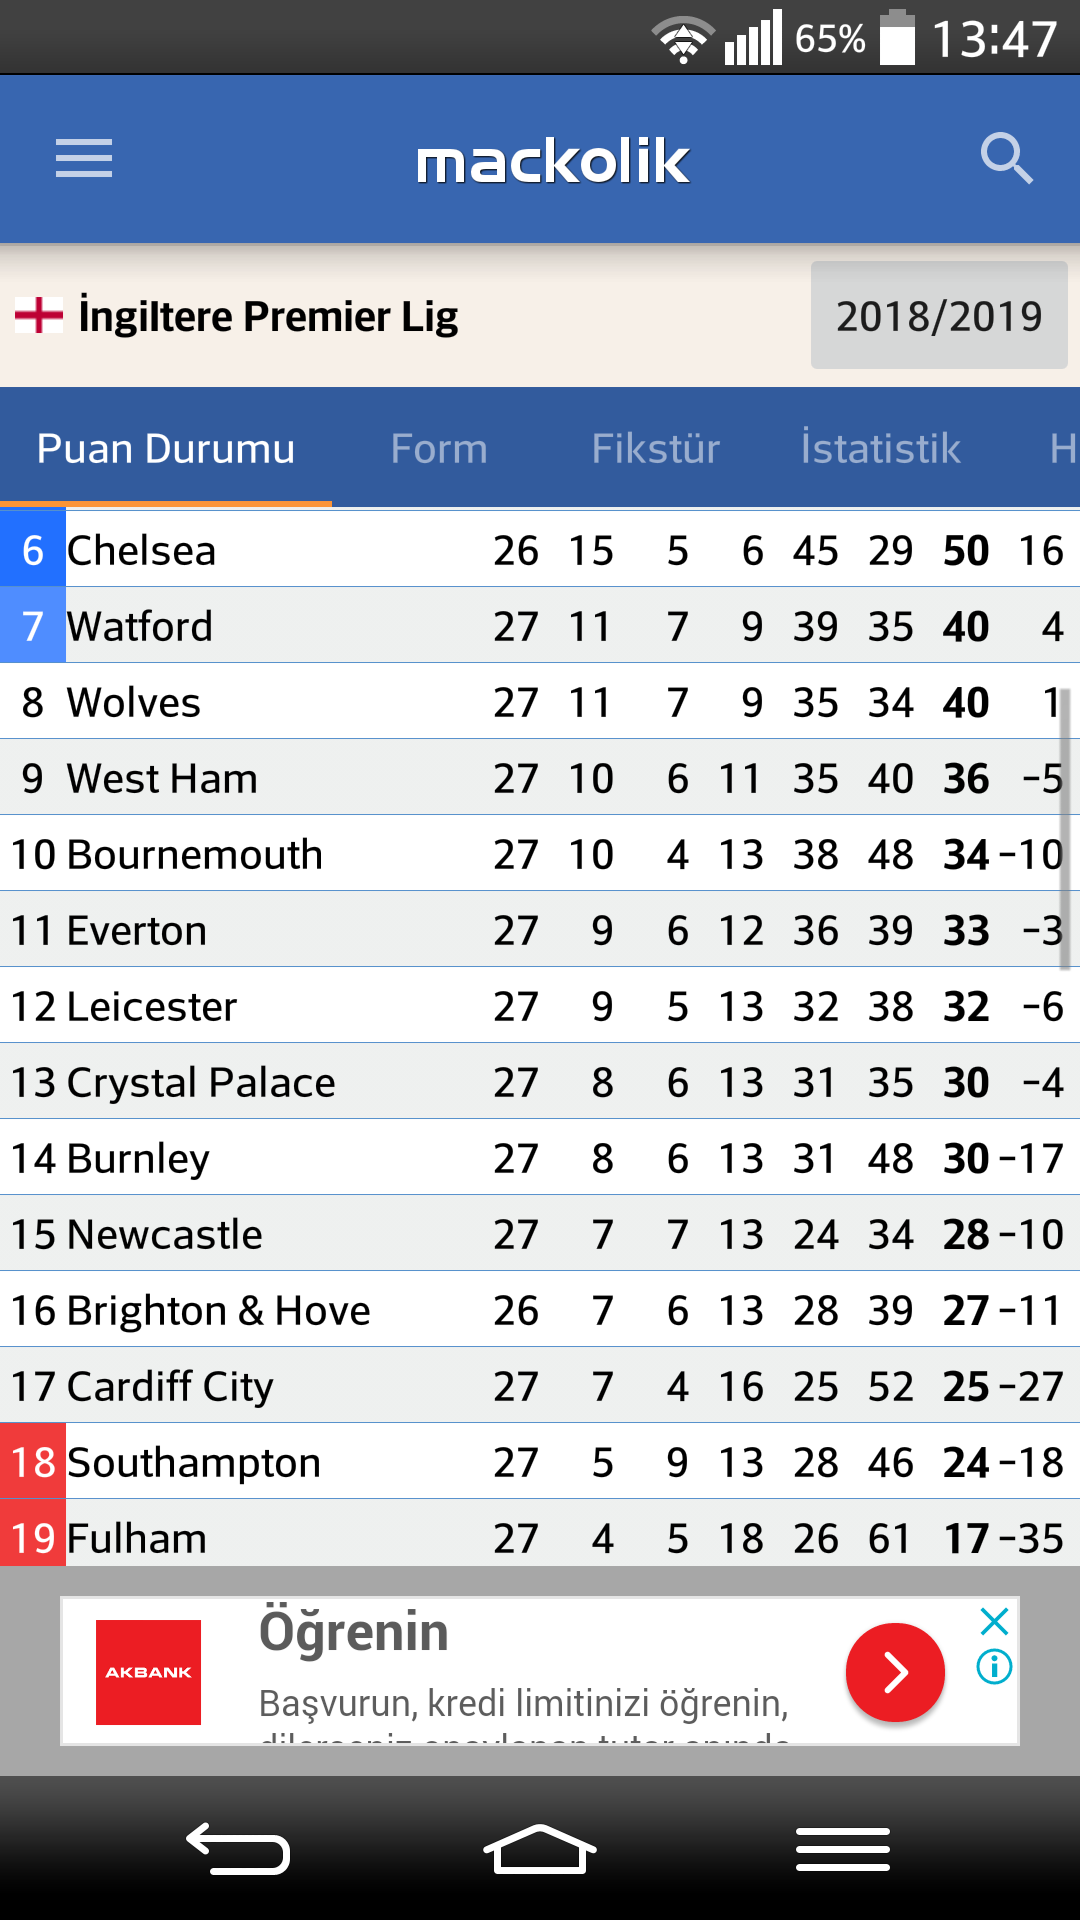This screenshot has width=1080, height=1920.
Task: Switch to the Fikstür tab
Action: coord(656,449)
